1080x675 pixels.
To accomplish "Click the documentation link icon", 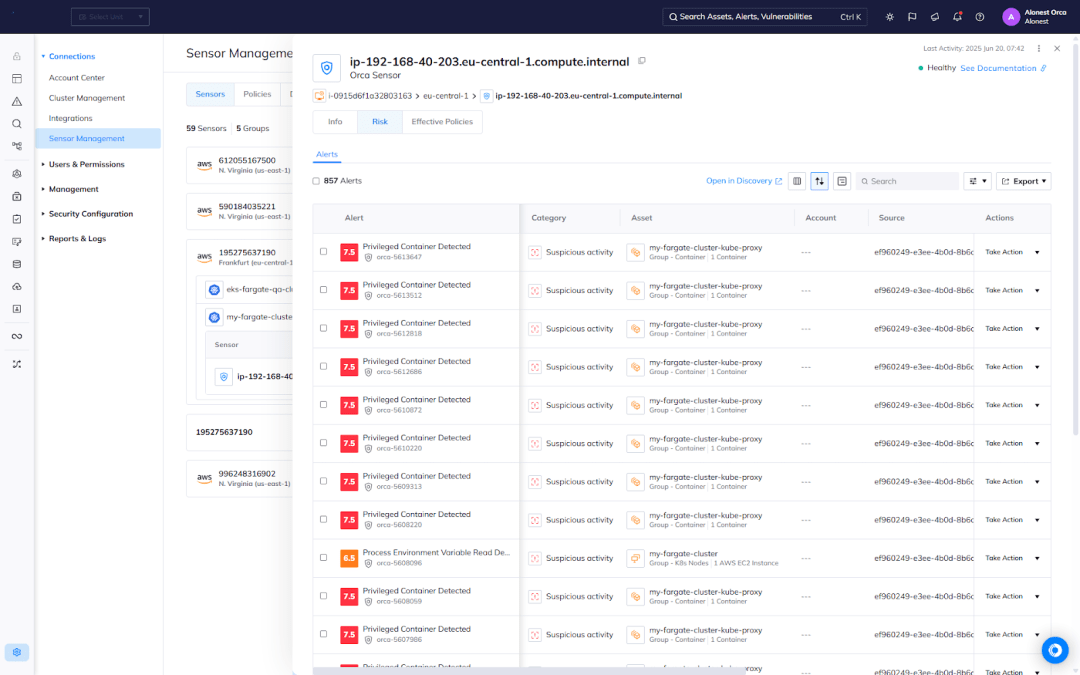I will (x=1043, y=68).
